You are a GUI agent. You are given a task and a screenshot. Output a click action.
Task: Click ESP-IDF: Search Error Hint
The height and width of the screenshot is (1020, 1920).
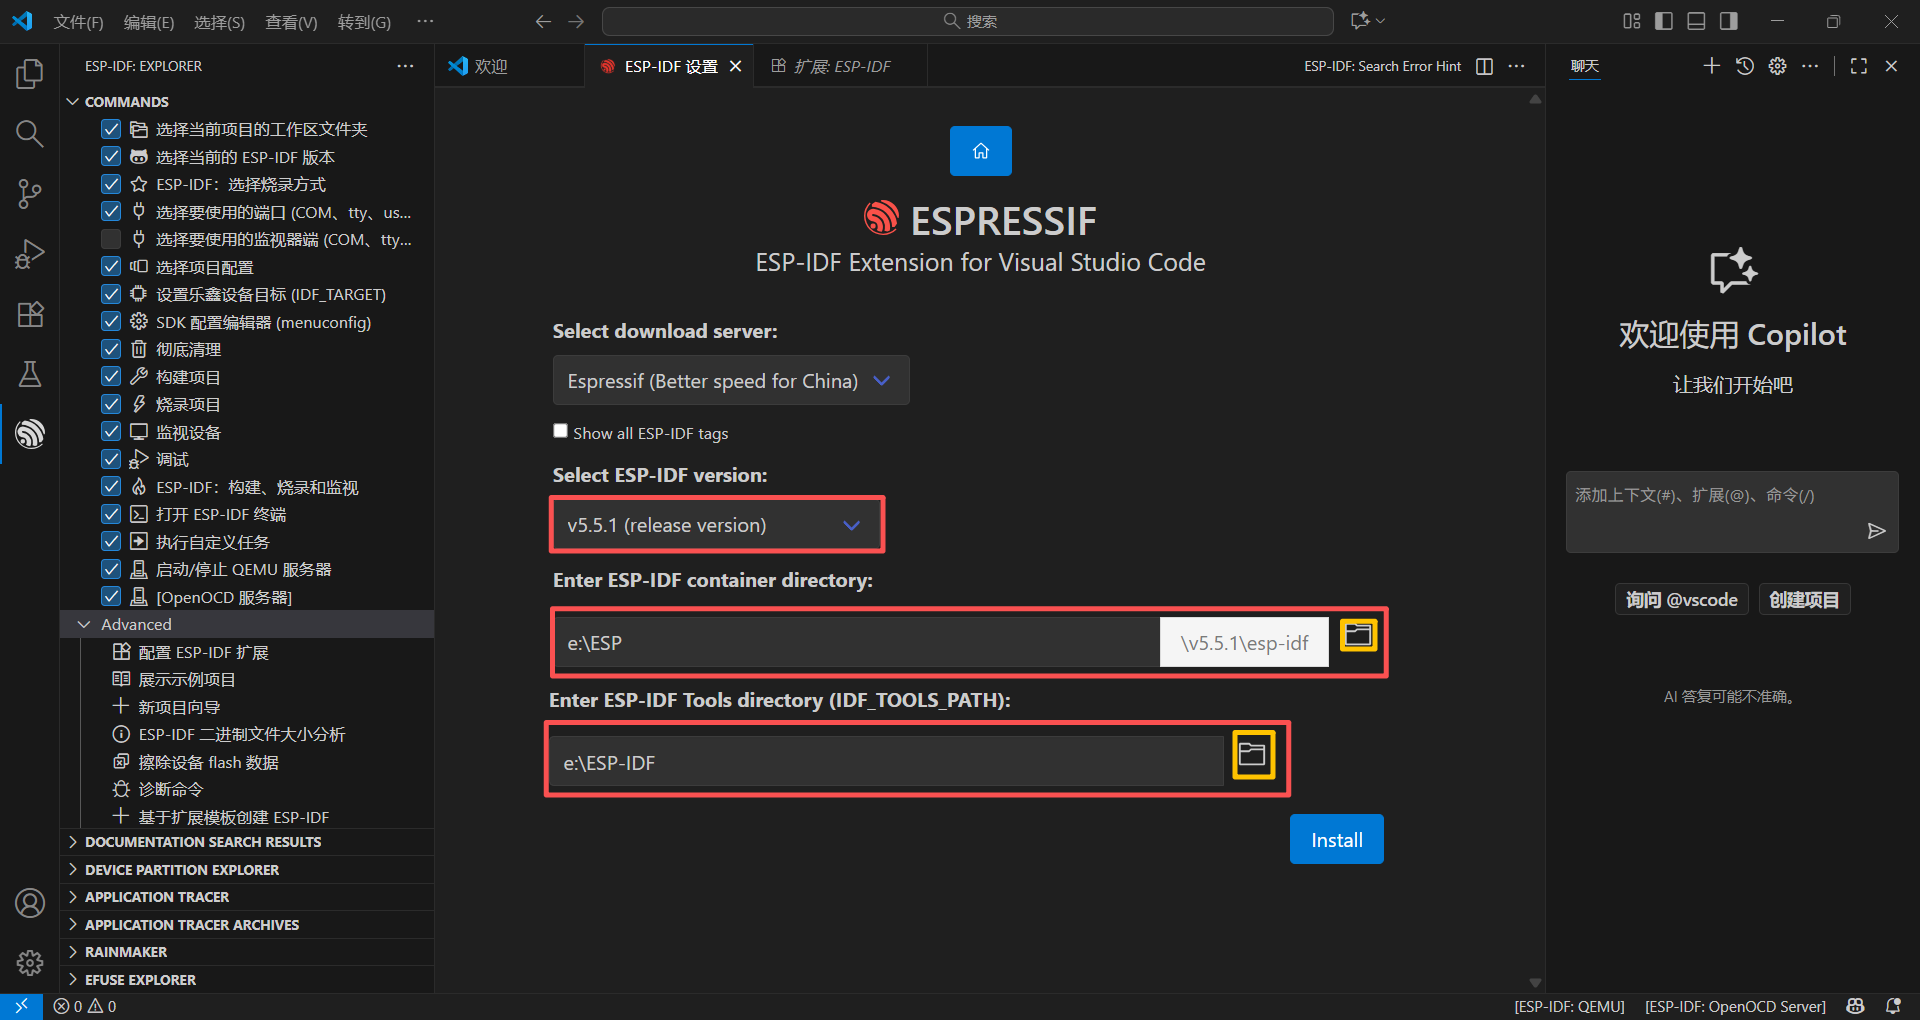click(x=1382, y=66)
